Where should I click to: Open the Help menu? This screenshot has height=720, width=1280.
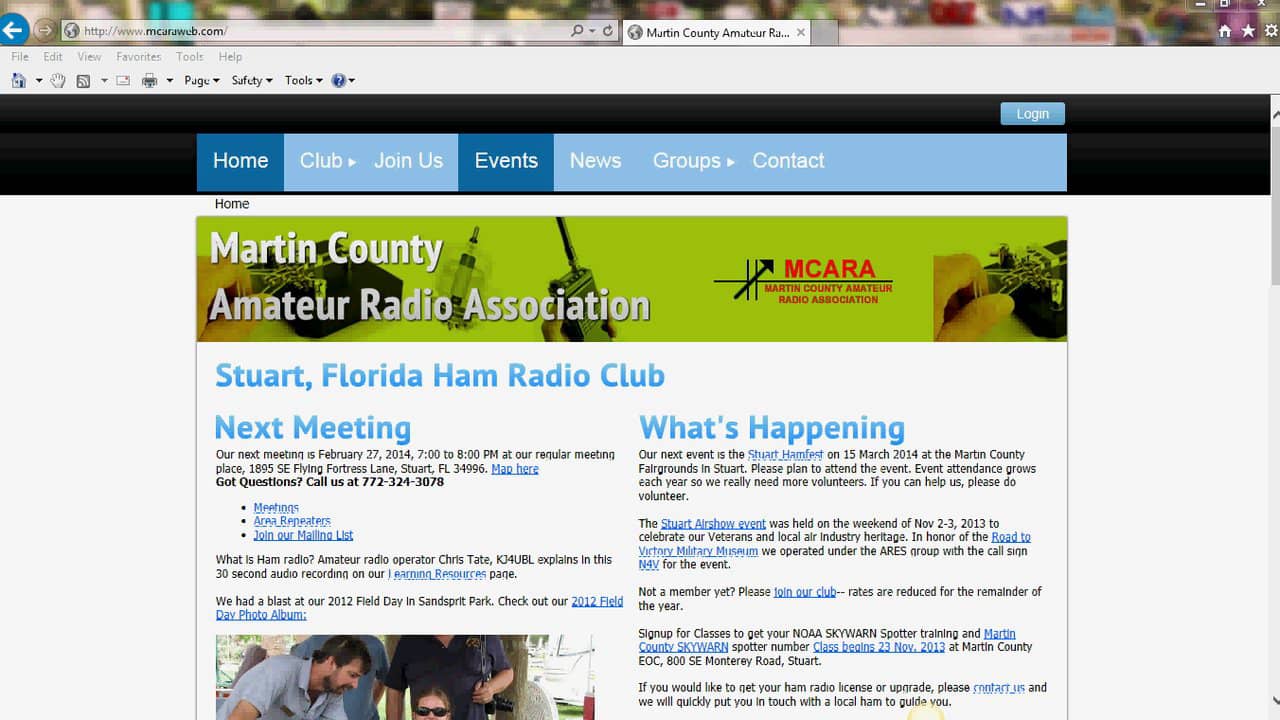pos(230,57)
